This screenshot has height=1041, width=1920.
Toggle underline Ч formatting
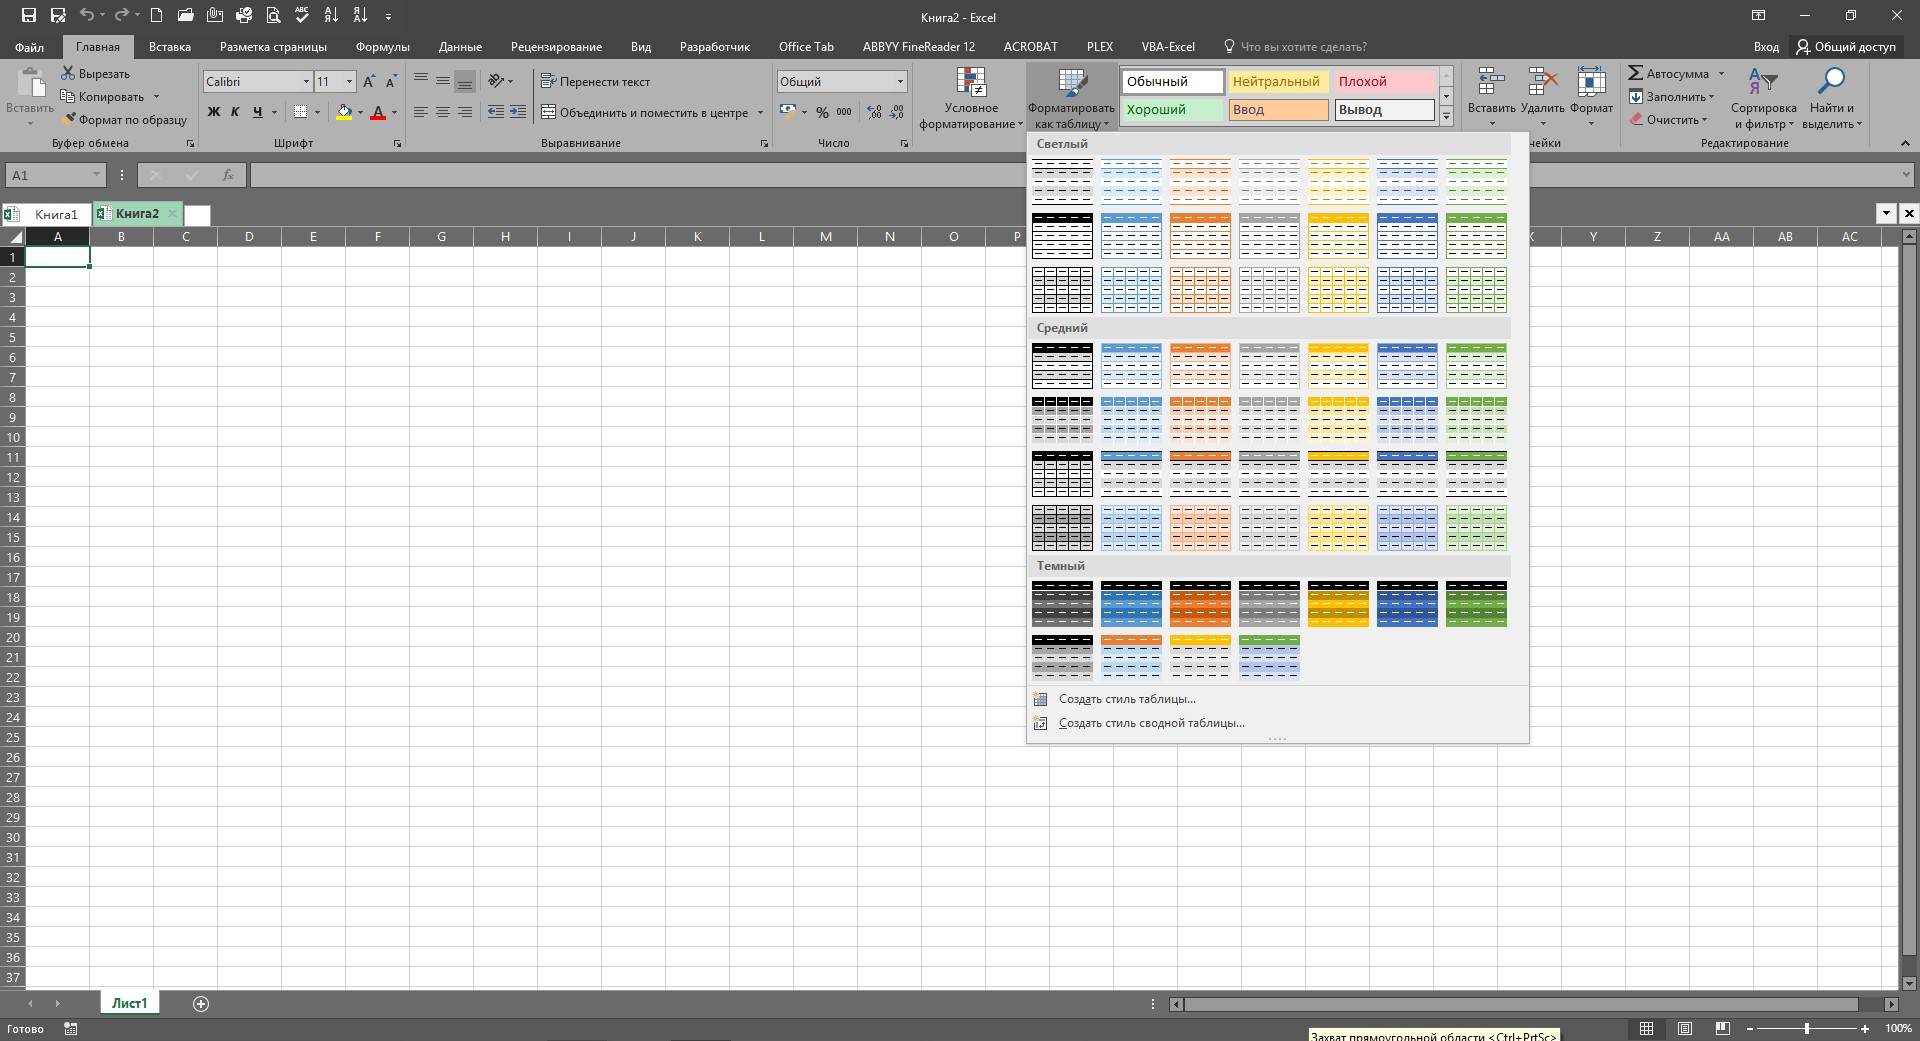[x=258, y=112]
